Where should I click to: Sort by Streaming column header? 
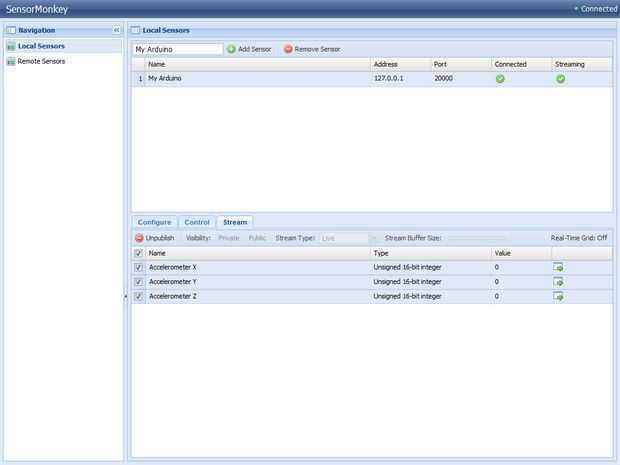click(582, 64)
